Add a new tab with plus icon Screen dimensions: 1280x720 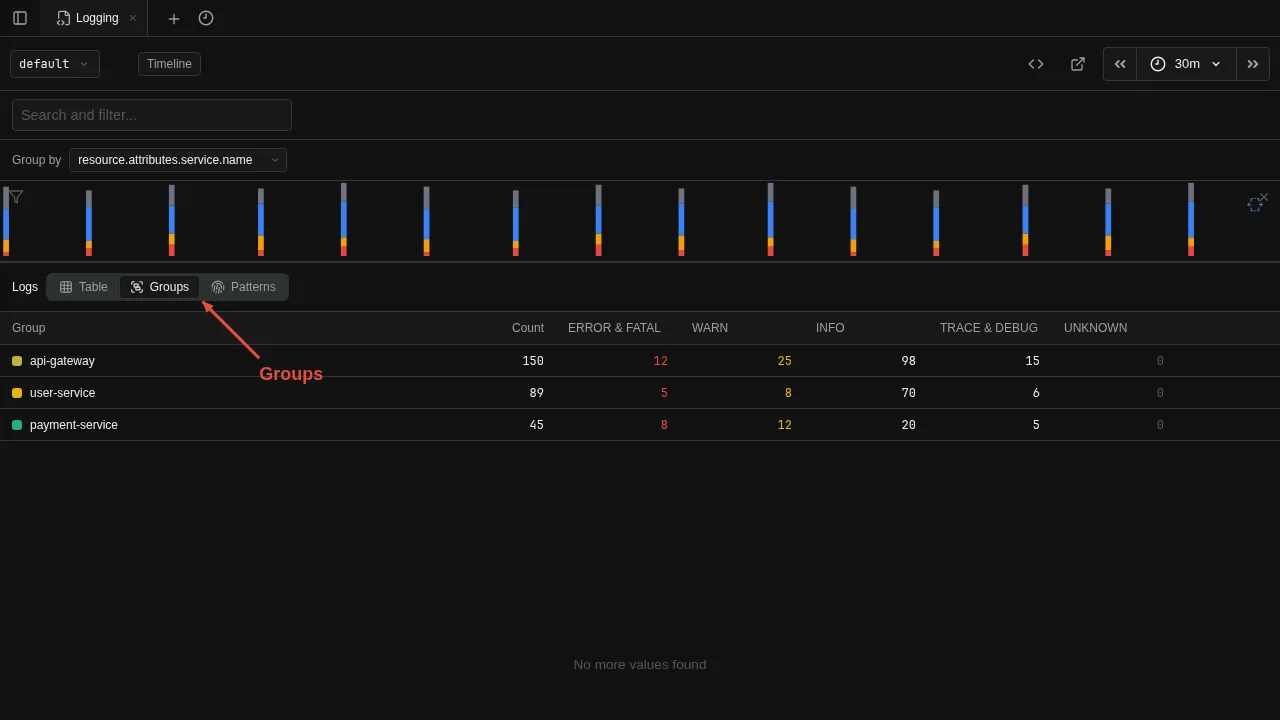point(174,18)
